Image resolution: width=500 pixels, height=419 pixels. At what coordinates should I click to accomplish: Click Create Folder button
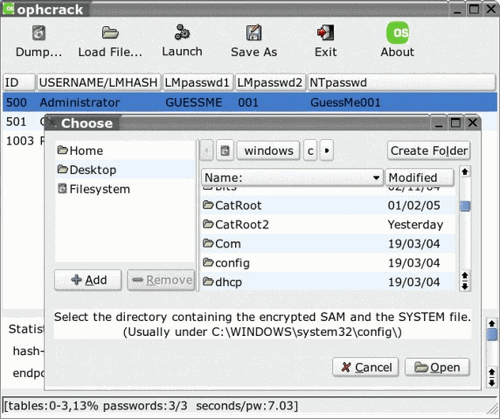coord(429,151)
